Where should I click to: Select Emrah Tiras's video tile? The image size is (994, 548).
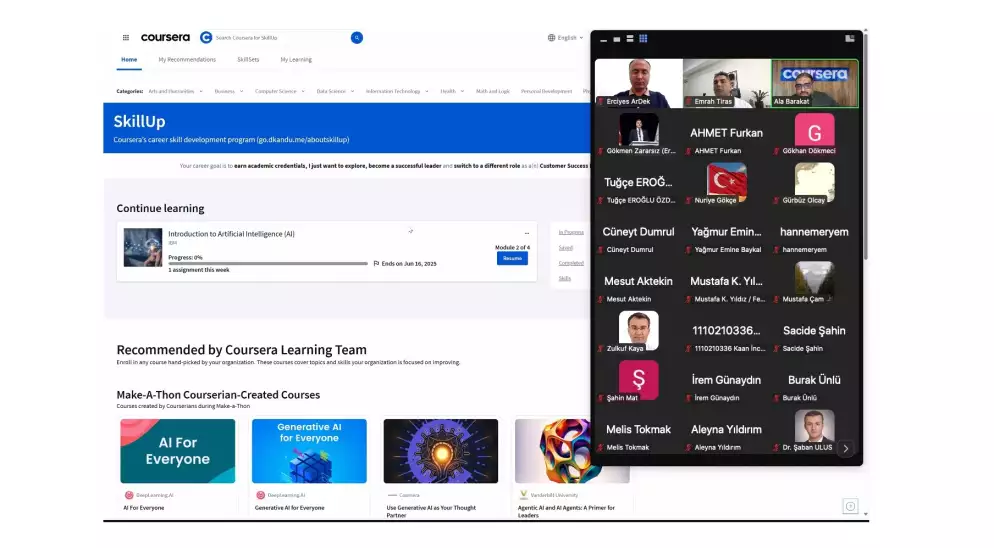pyautogui.click(x=726, y=83)
